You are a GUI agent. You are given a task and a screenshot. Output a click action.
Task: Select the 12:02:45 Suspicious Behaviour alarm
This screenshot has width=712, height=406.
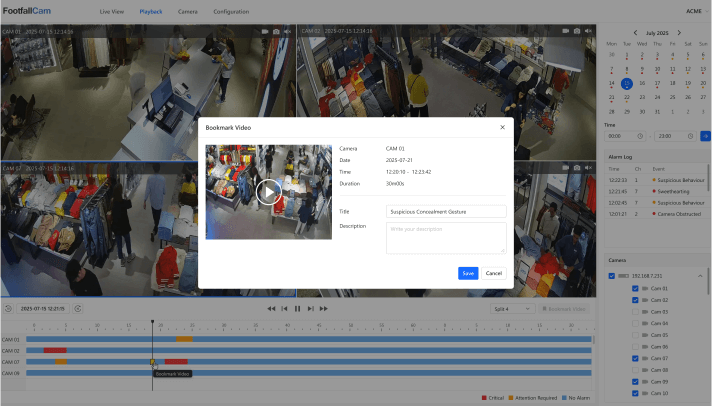(656, 203)
